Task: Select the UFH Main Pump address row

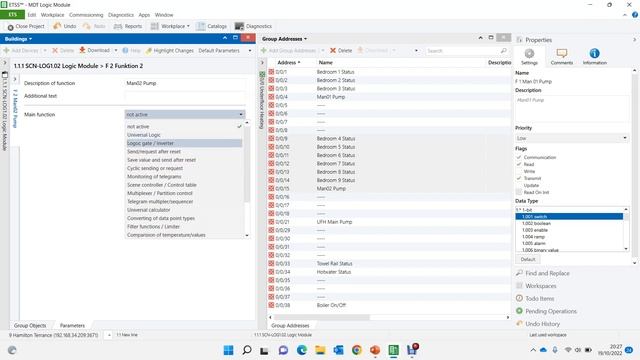Action: point(388,222)
